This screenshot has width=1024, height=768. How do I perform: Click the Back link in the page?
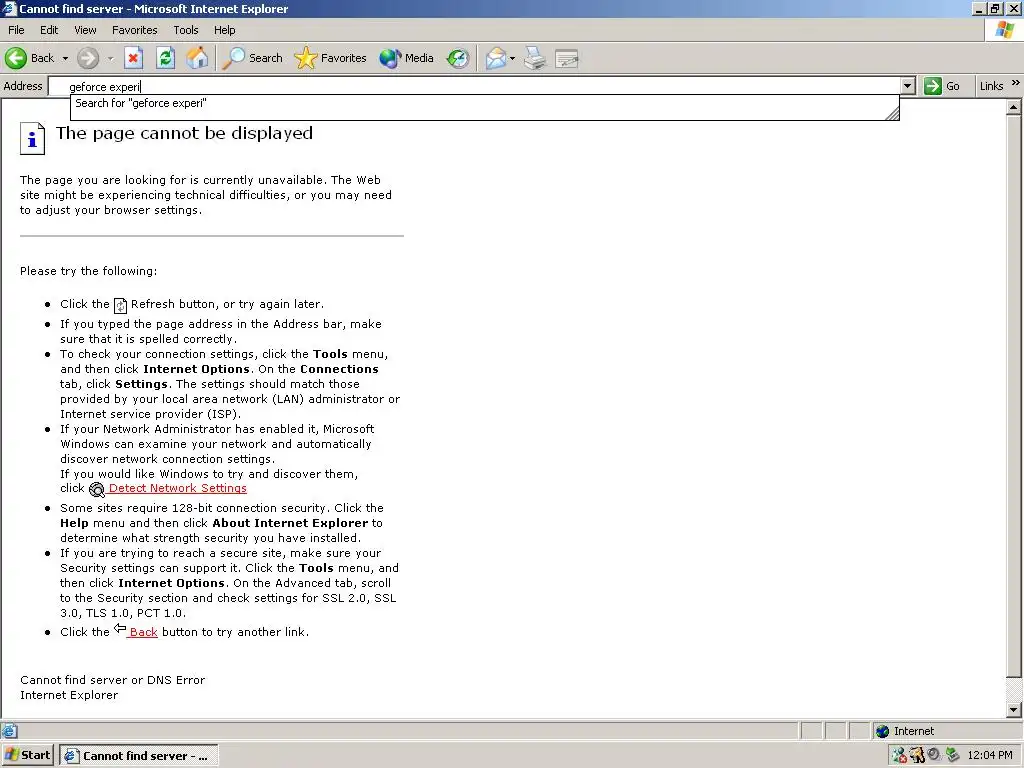(143, 632)
